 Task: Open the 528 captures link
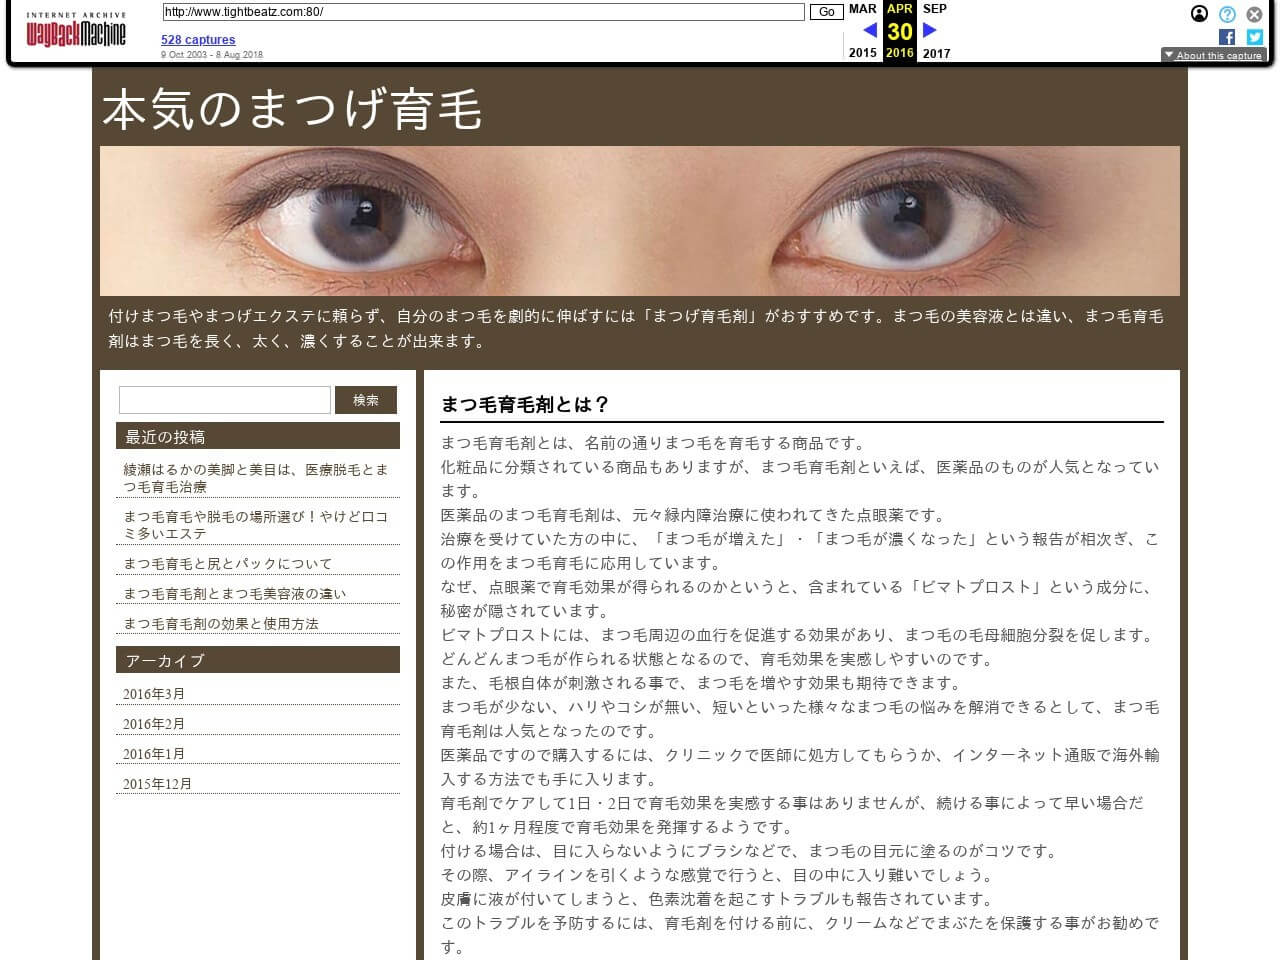[x=198, y=40]
